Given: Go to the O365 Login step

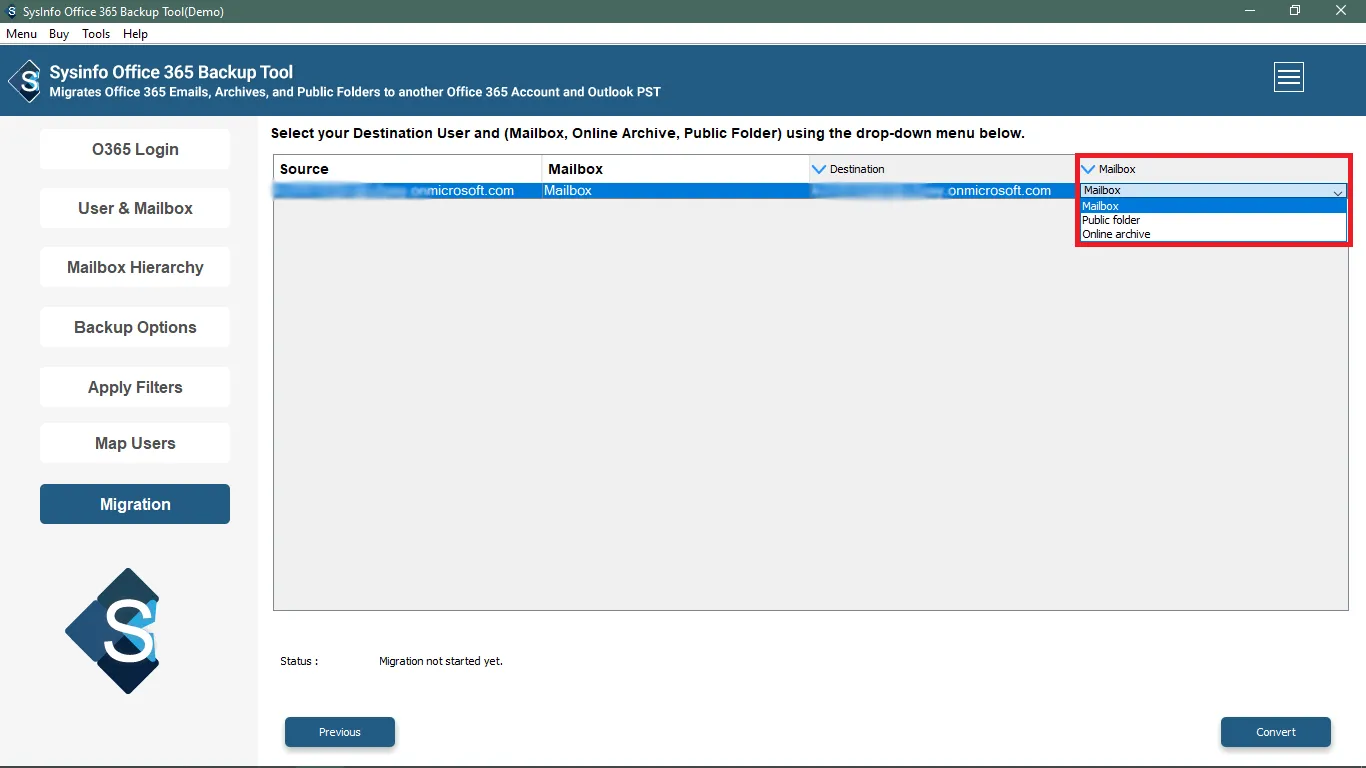Looking at the screenshot, I should click(x=135, y=149).
